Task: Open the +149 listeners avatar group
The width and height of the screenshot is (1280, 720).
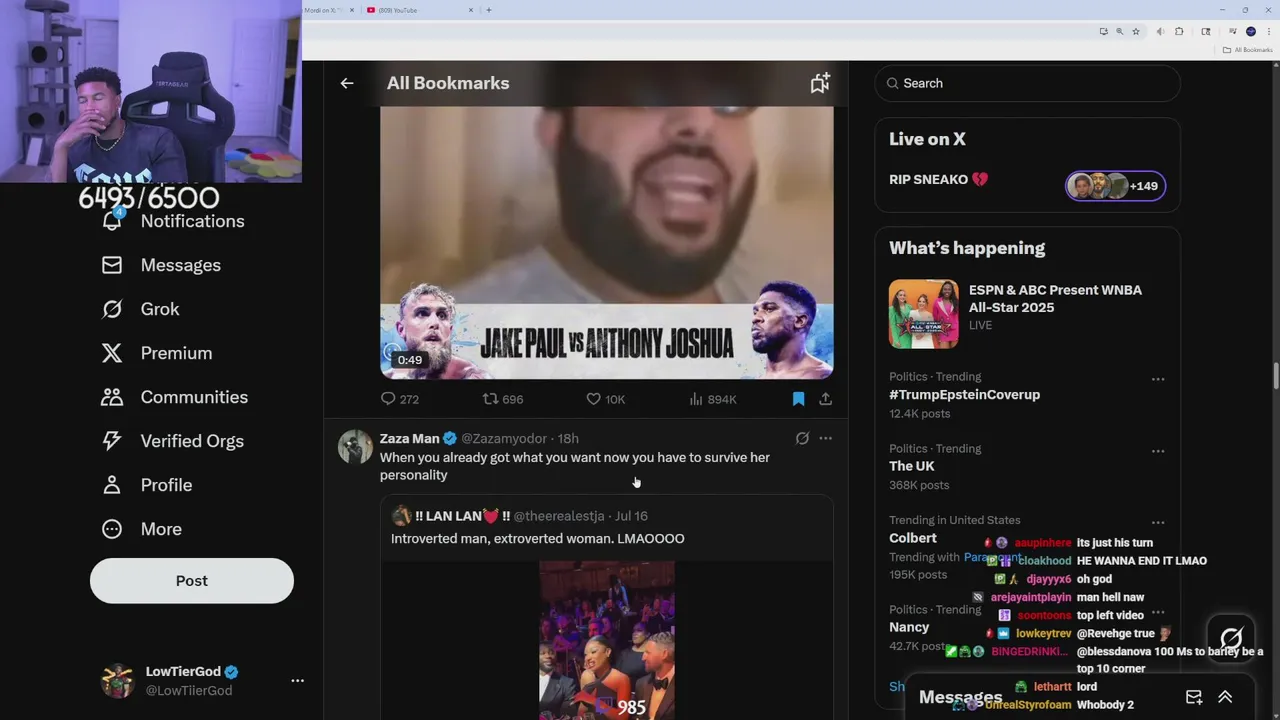Action: click(1115, 186)
